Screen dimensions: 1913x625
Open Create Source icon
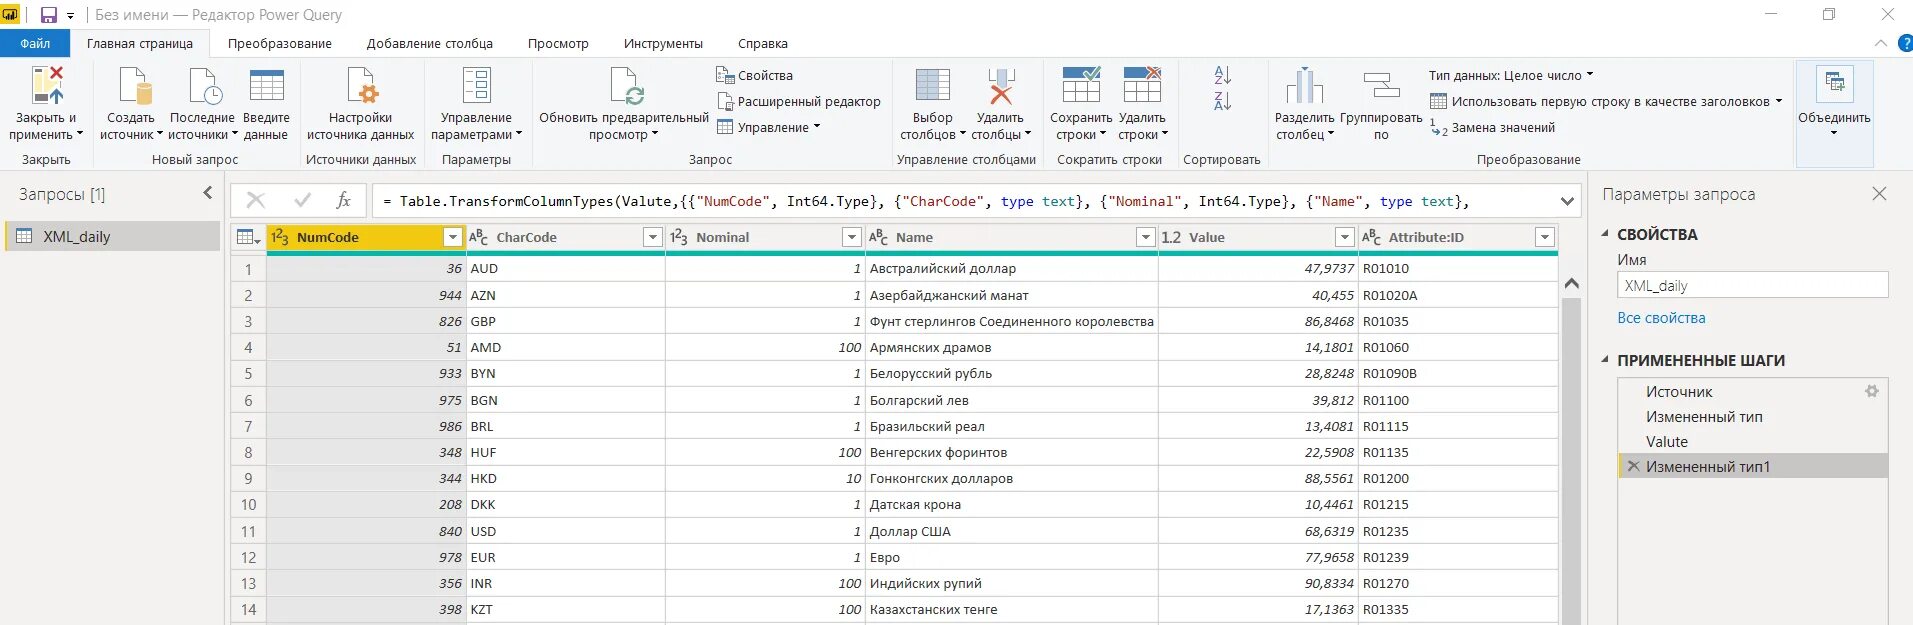pos(134,86)
